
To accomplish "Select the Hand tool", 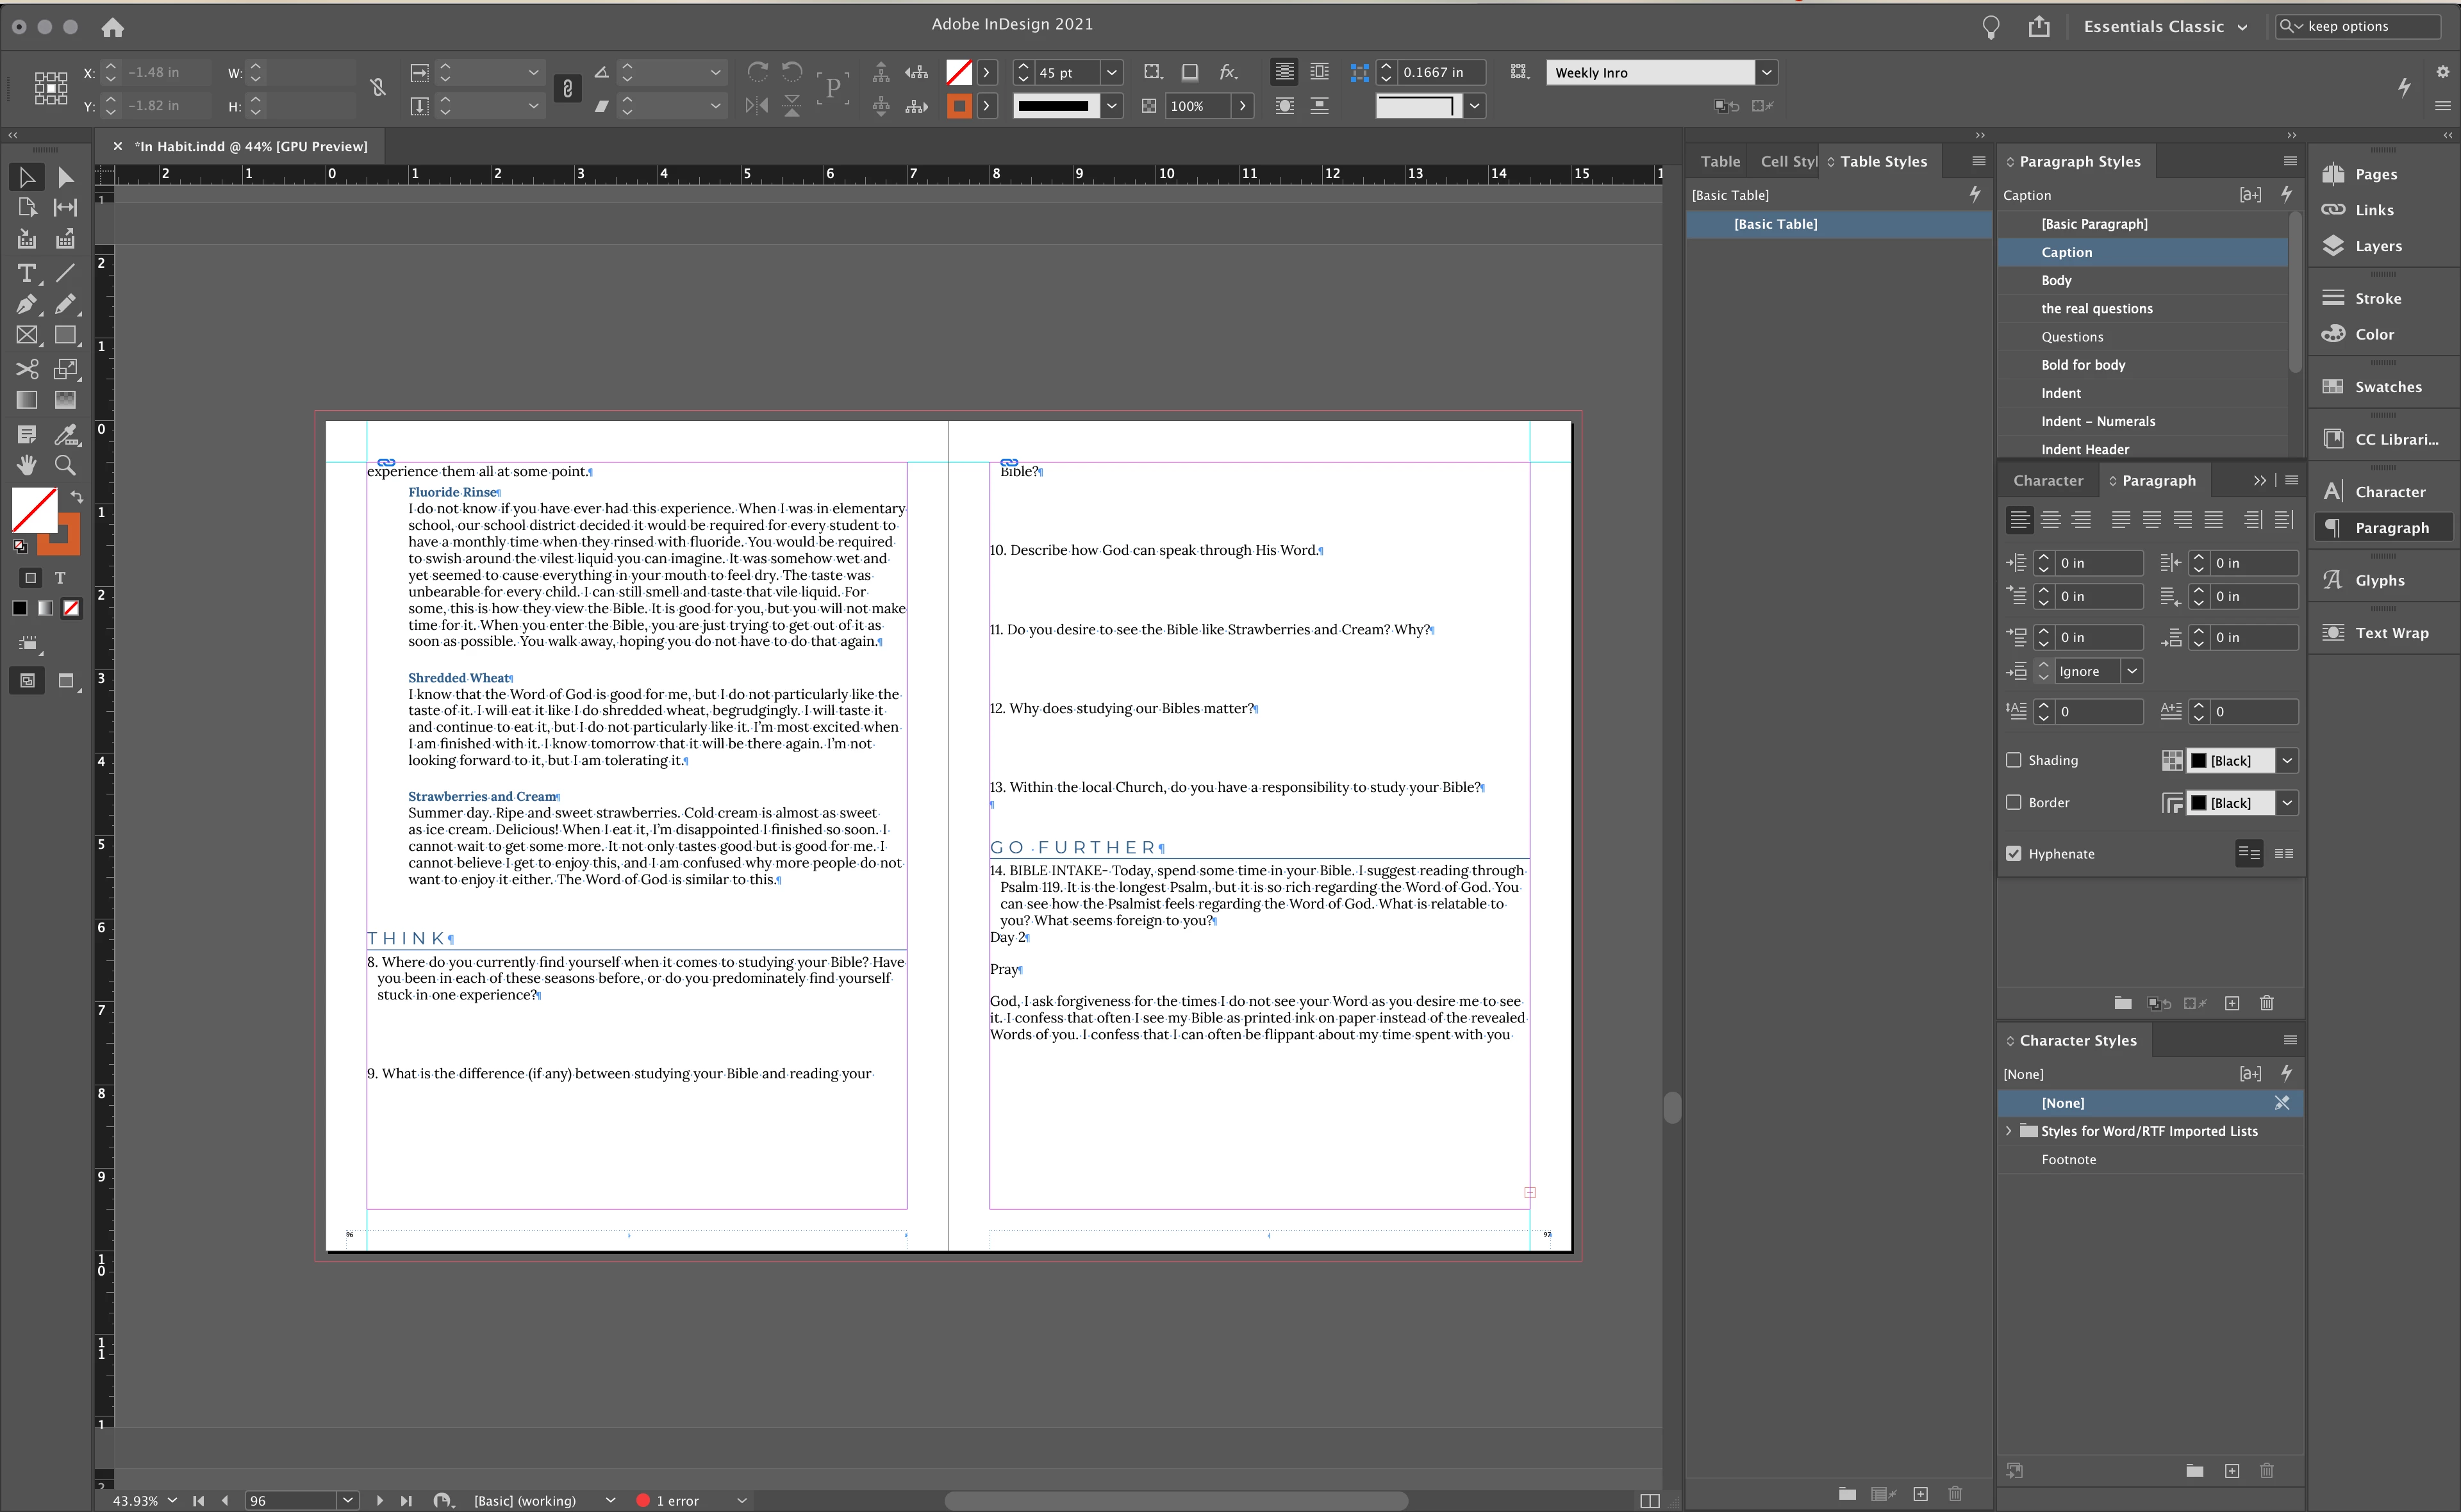I will tap(27, 465).
